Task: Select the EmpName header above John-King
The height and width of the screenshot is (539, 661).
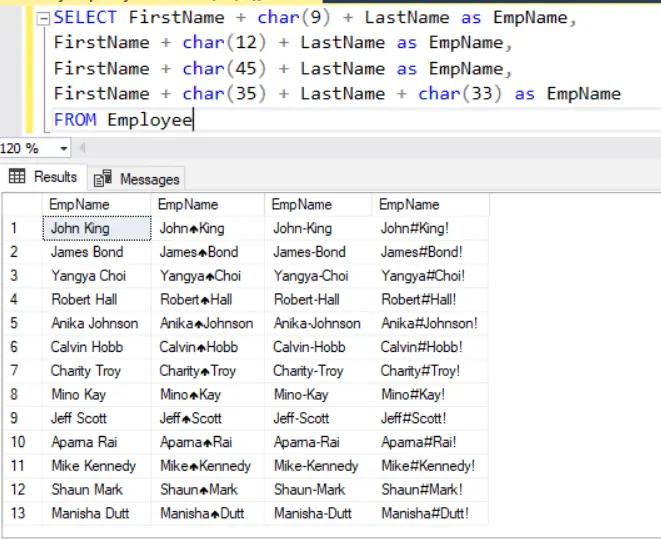Action: coord(301,204)
